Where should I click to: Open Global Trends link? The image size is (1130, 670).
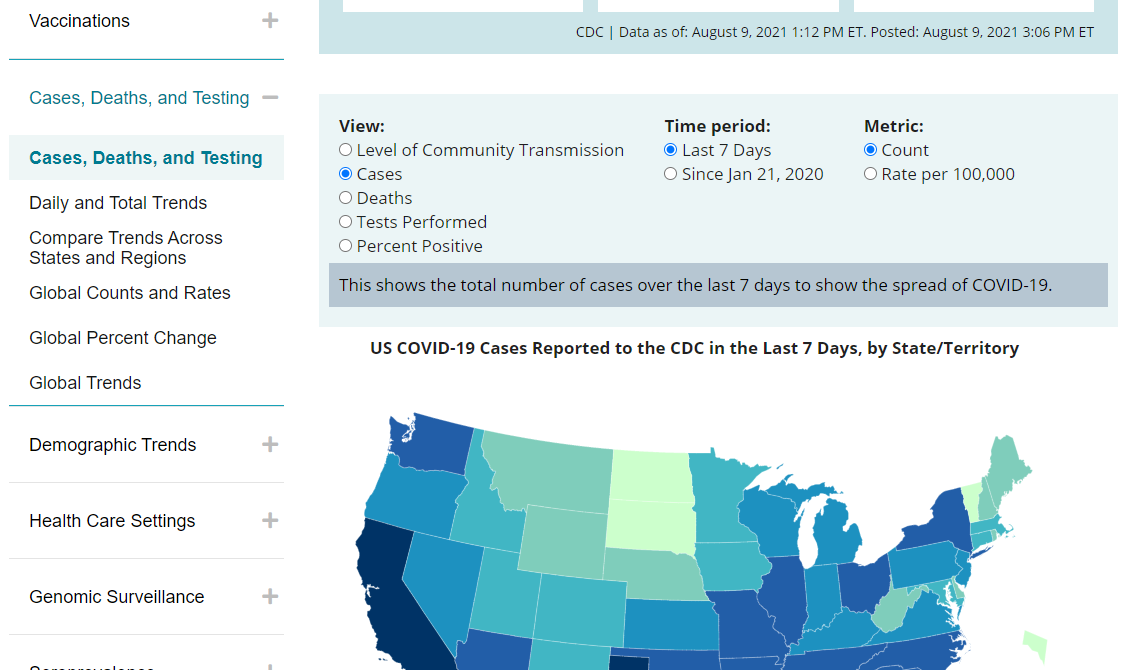(x=85, y=383)
